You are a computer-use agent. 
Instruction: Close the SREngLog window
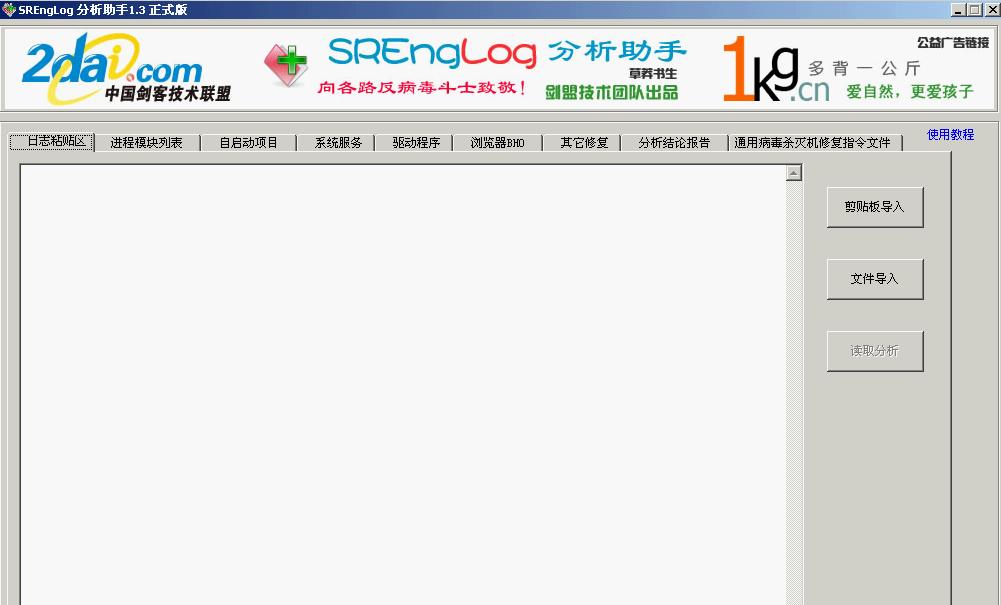(x=991, y=10)
